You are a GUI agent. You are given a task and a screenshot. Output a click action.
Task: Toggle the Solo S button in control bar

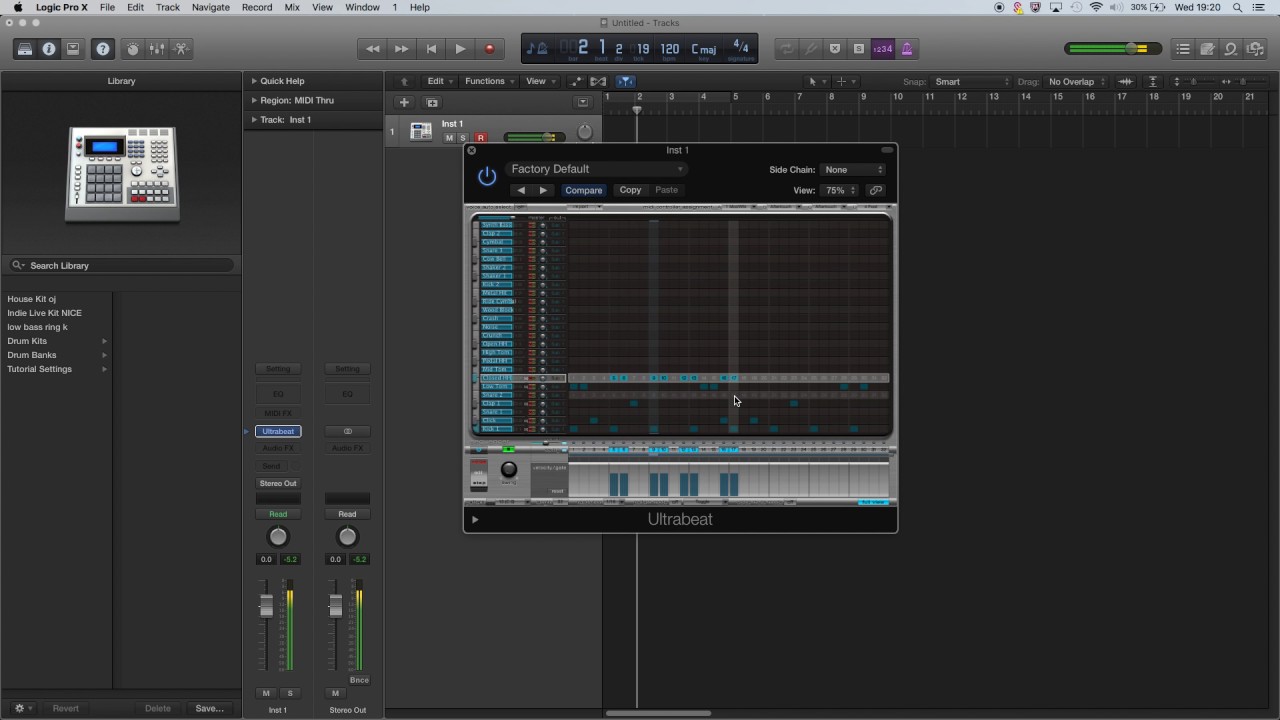tap(859, 49)
